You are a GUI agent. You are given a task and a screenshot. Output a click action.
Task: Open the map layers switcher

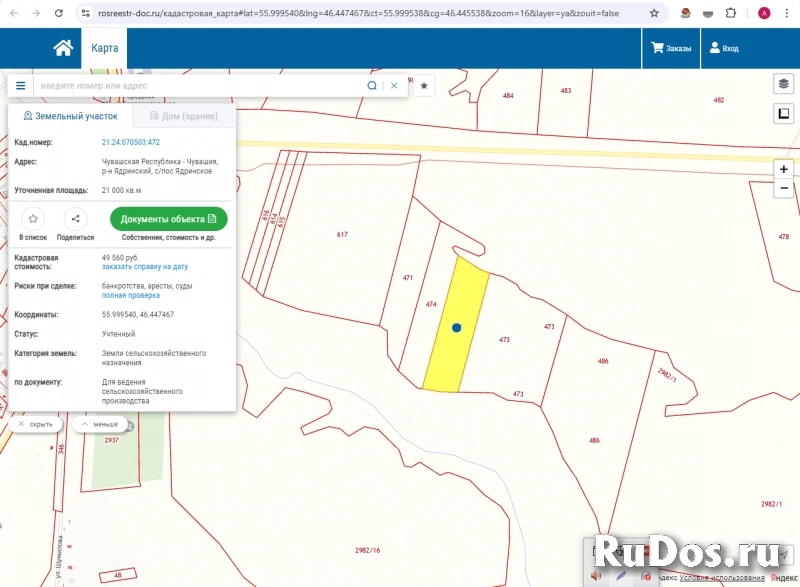(783, 84)
